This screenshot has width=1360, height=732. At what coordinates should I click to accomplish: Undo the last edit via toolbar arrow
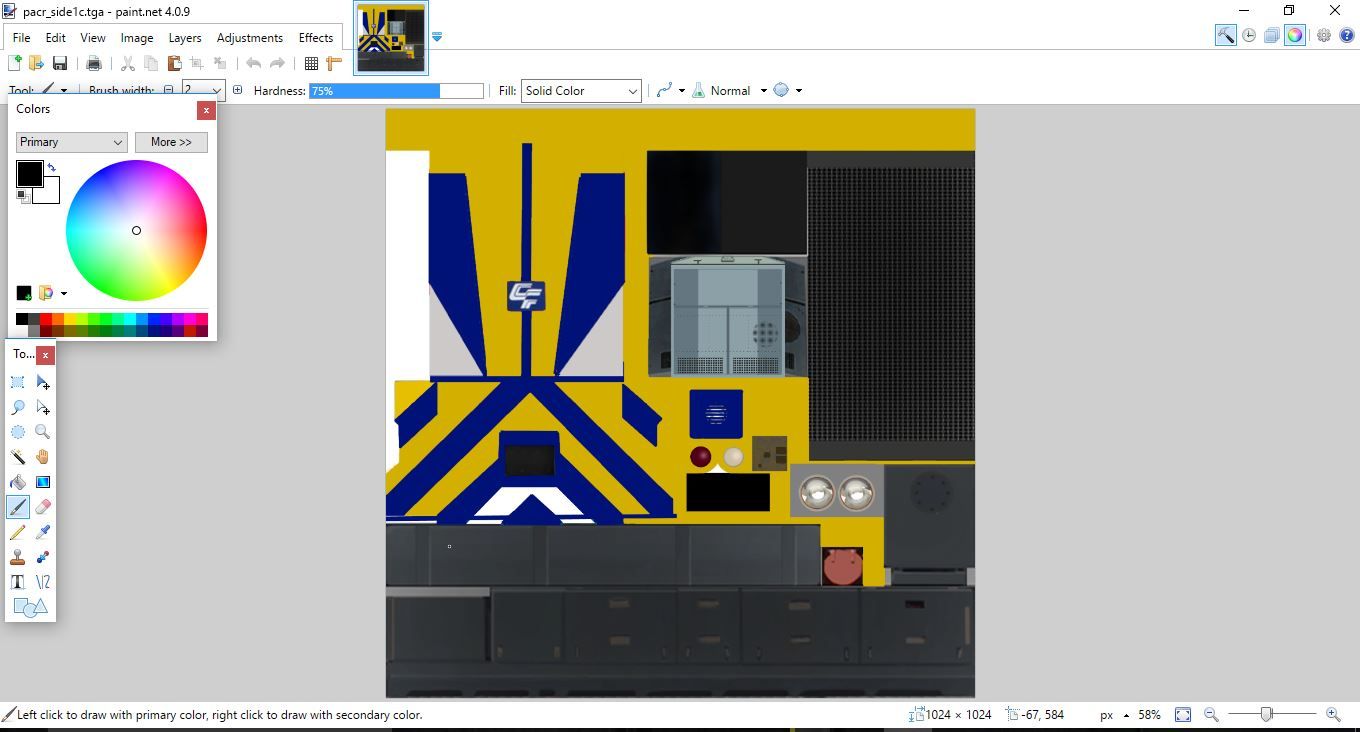point(253,63)
